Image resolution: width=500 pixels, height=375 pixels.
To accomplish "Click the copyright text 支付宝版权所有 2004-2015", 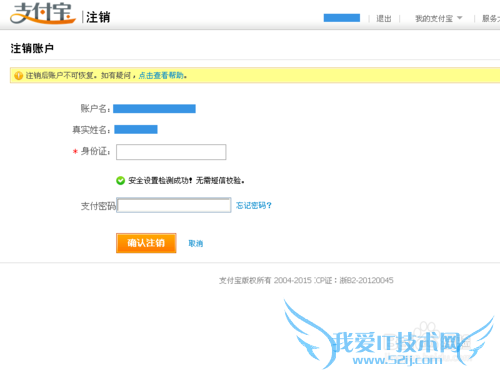I will (265, 281).
